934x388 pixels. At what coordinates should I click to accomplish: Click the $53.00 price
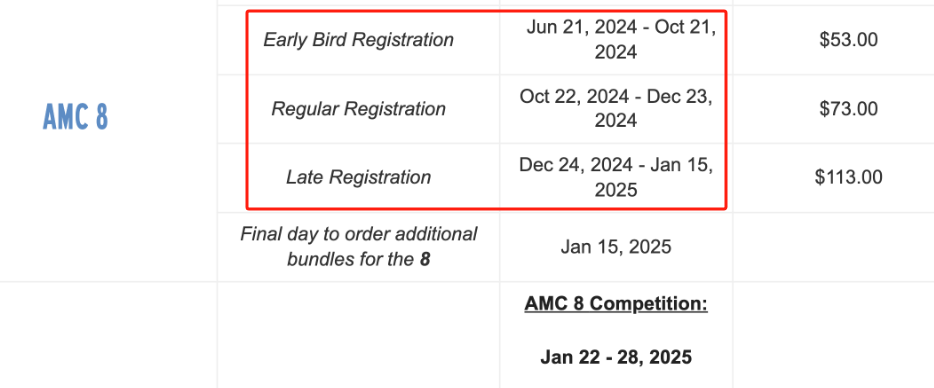[848, 40]
